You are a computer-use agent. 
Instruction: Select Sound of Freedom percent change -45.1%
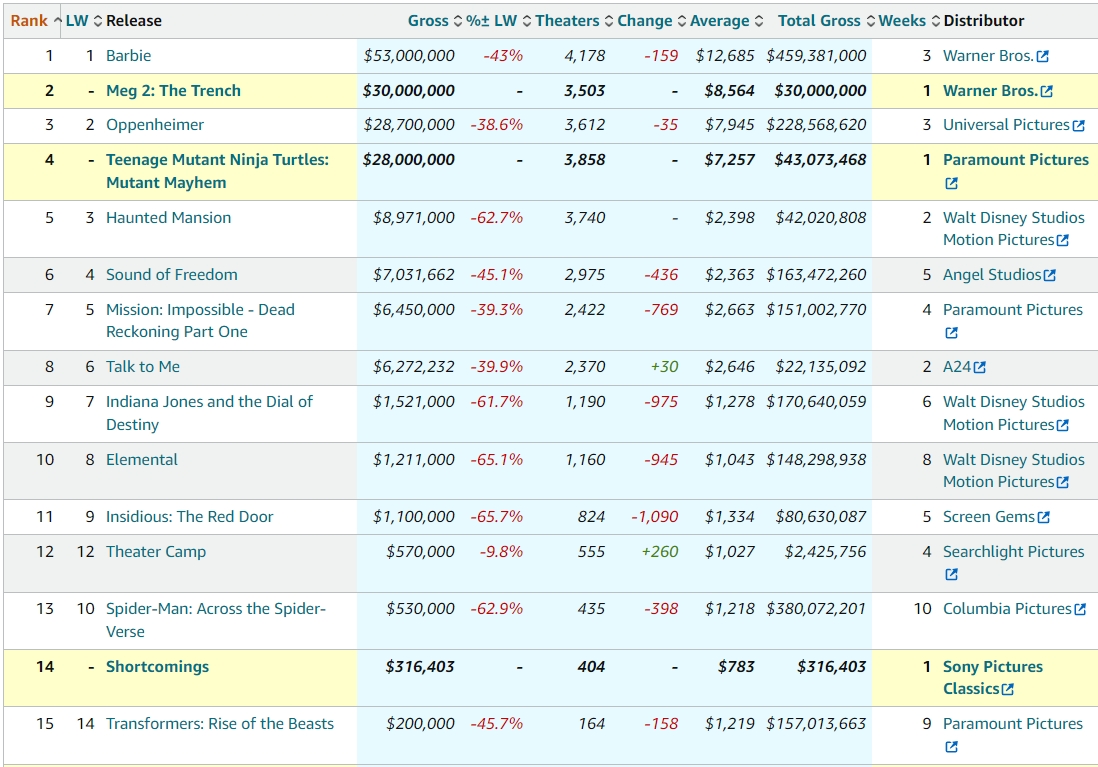(x=496, y=275)
